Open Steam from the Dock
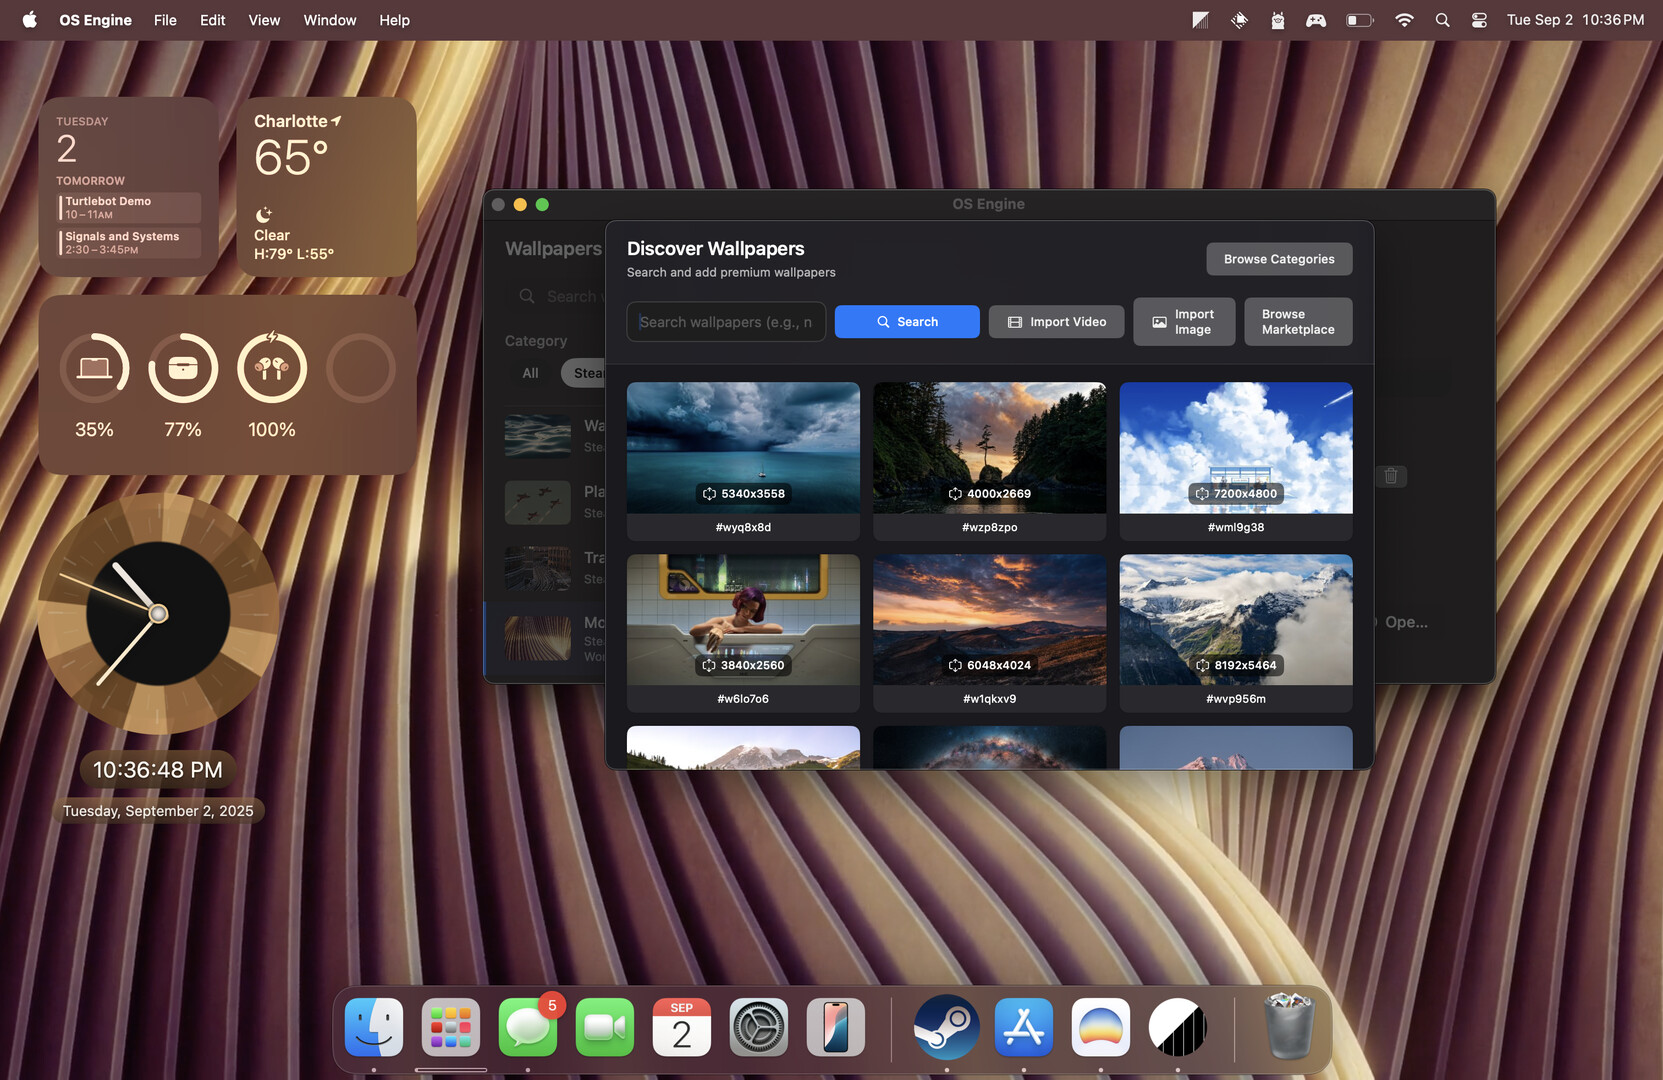This screenshot has width=1663, height=1080. tap(945, 1027)
